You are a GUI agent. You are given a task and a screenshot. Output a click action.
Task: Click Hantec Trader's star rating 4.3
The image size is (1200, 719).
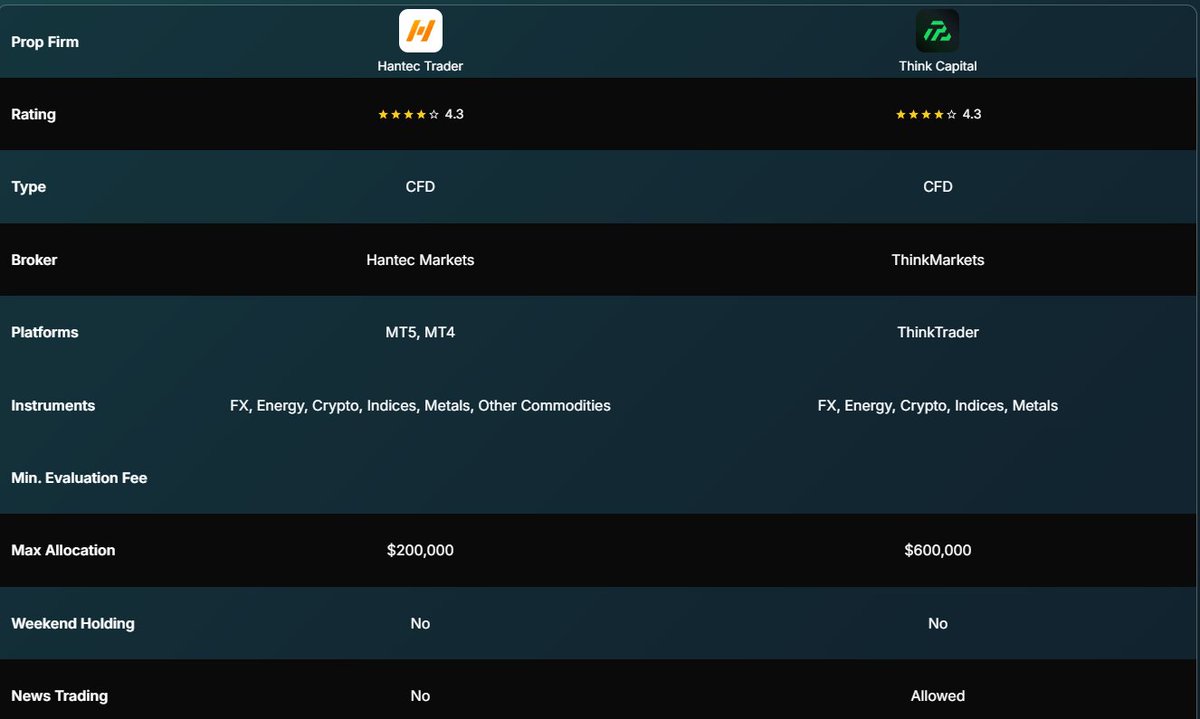tap(420, 114)
